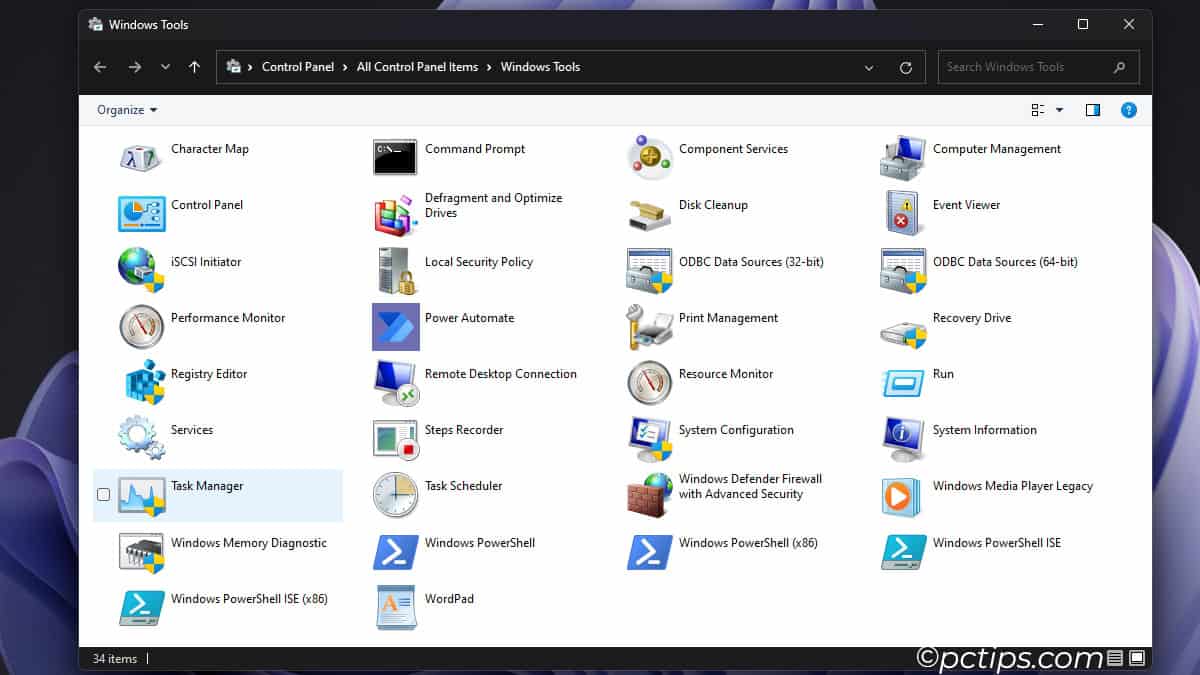Viewport: 1200px width, 675px height.
Task: Expand the address bar history dropdown
Action: click(868, 67)
